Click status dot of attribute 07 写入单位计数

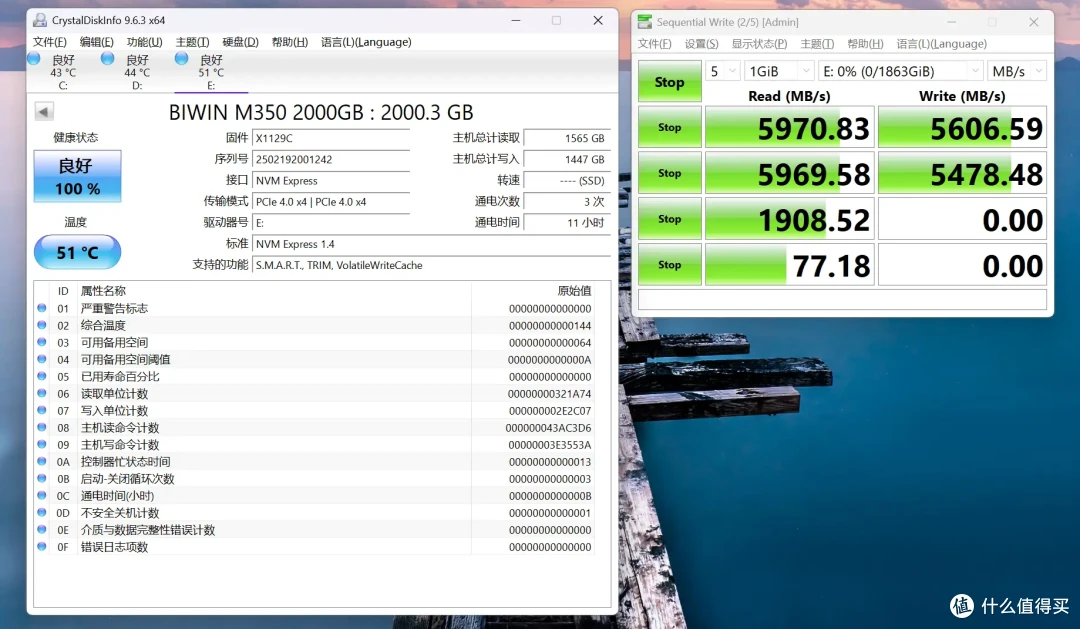tap(42, 410)
